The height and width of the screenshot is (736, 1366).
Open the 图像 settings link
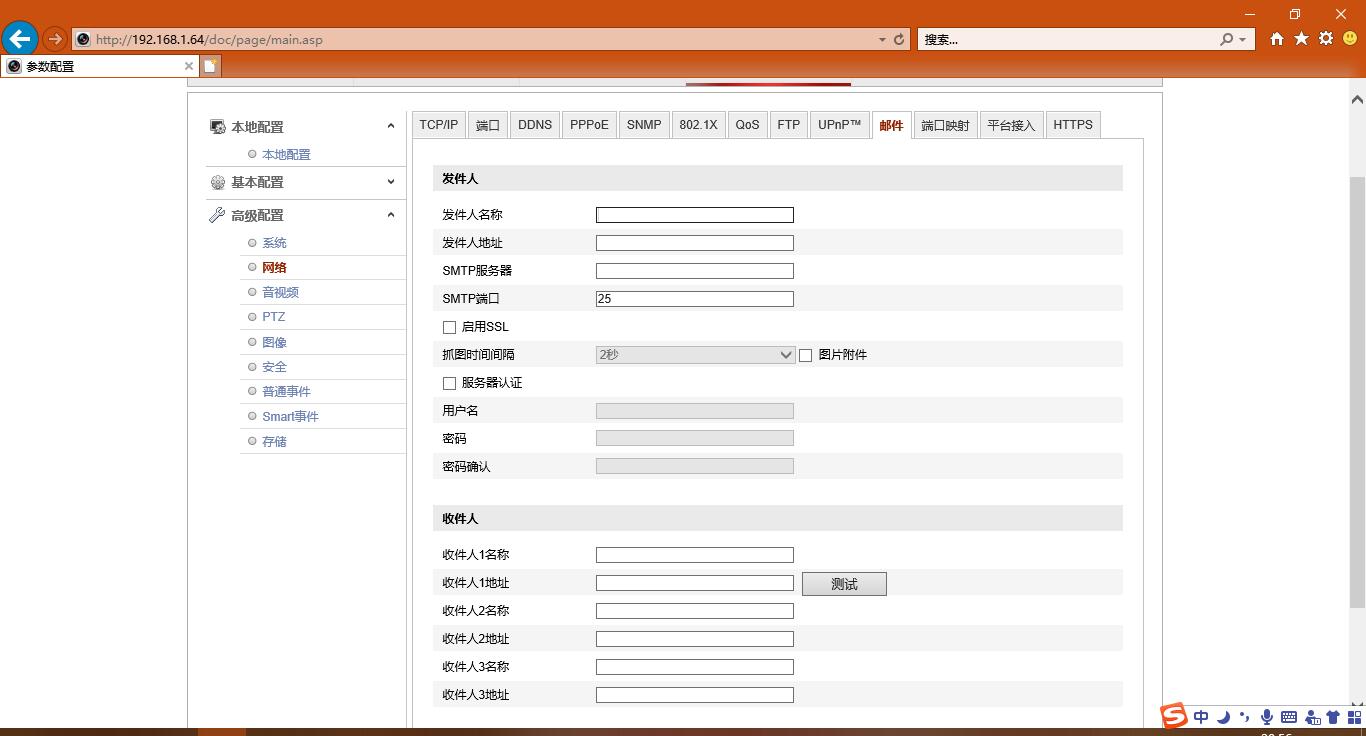[x=274, y=342]
